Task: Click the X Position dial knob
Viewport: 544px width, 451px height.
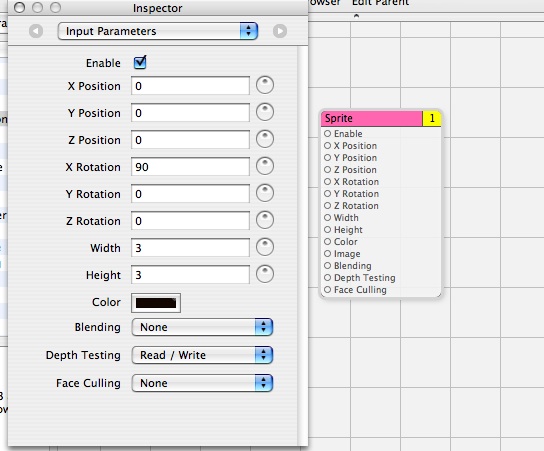Action: (265, 85)
